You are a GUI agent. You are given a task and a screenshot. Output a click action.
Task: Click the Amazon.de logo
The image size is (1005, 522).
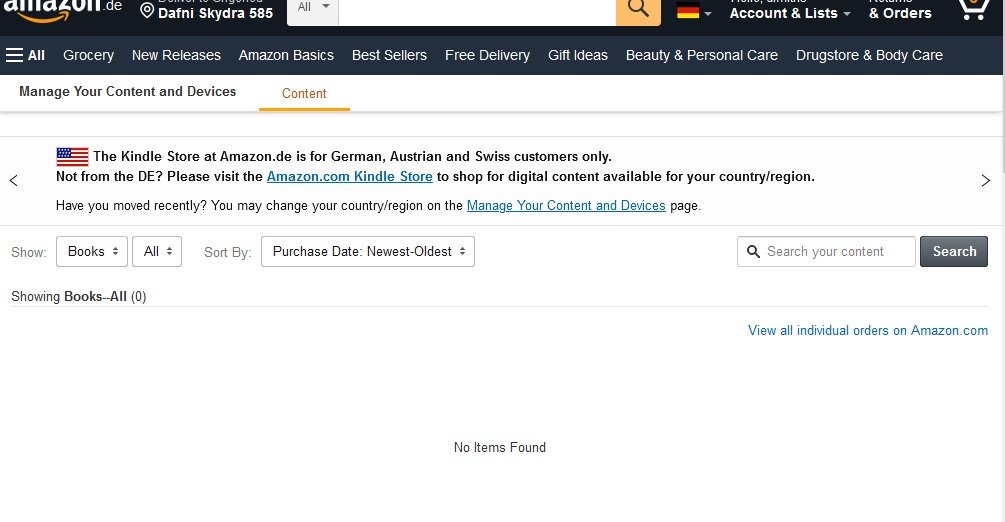(x=62, y=11)
